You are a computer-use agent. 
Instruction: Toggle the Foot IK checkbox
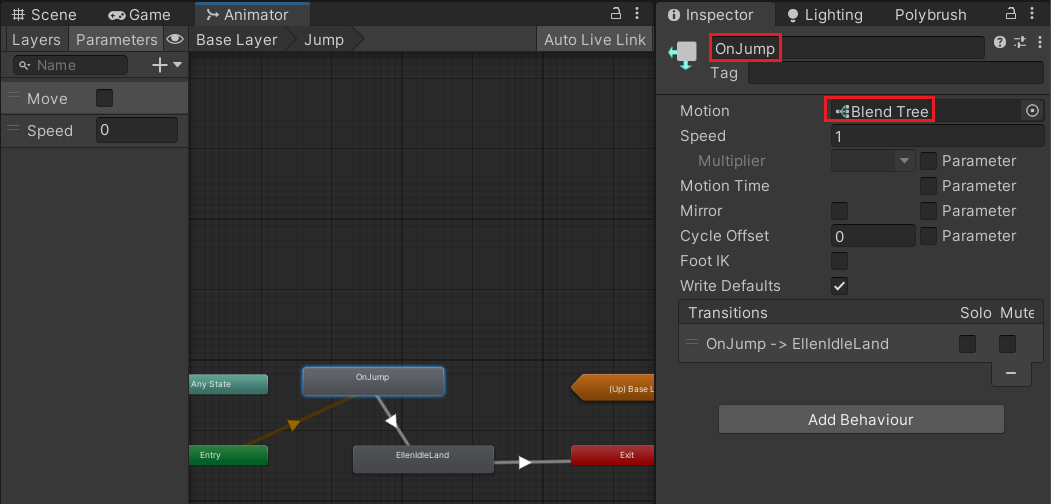[839, 261]
